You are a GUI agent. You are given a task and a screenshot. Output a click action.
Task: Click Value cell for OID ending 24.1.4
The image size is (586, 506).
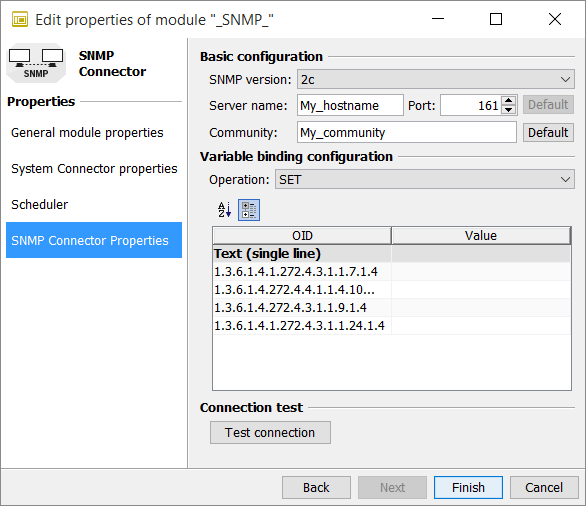pyautogui.click(x=481, y=325)
